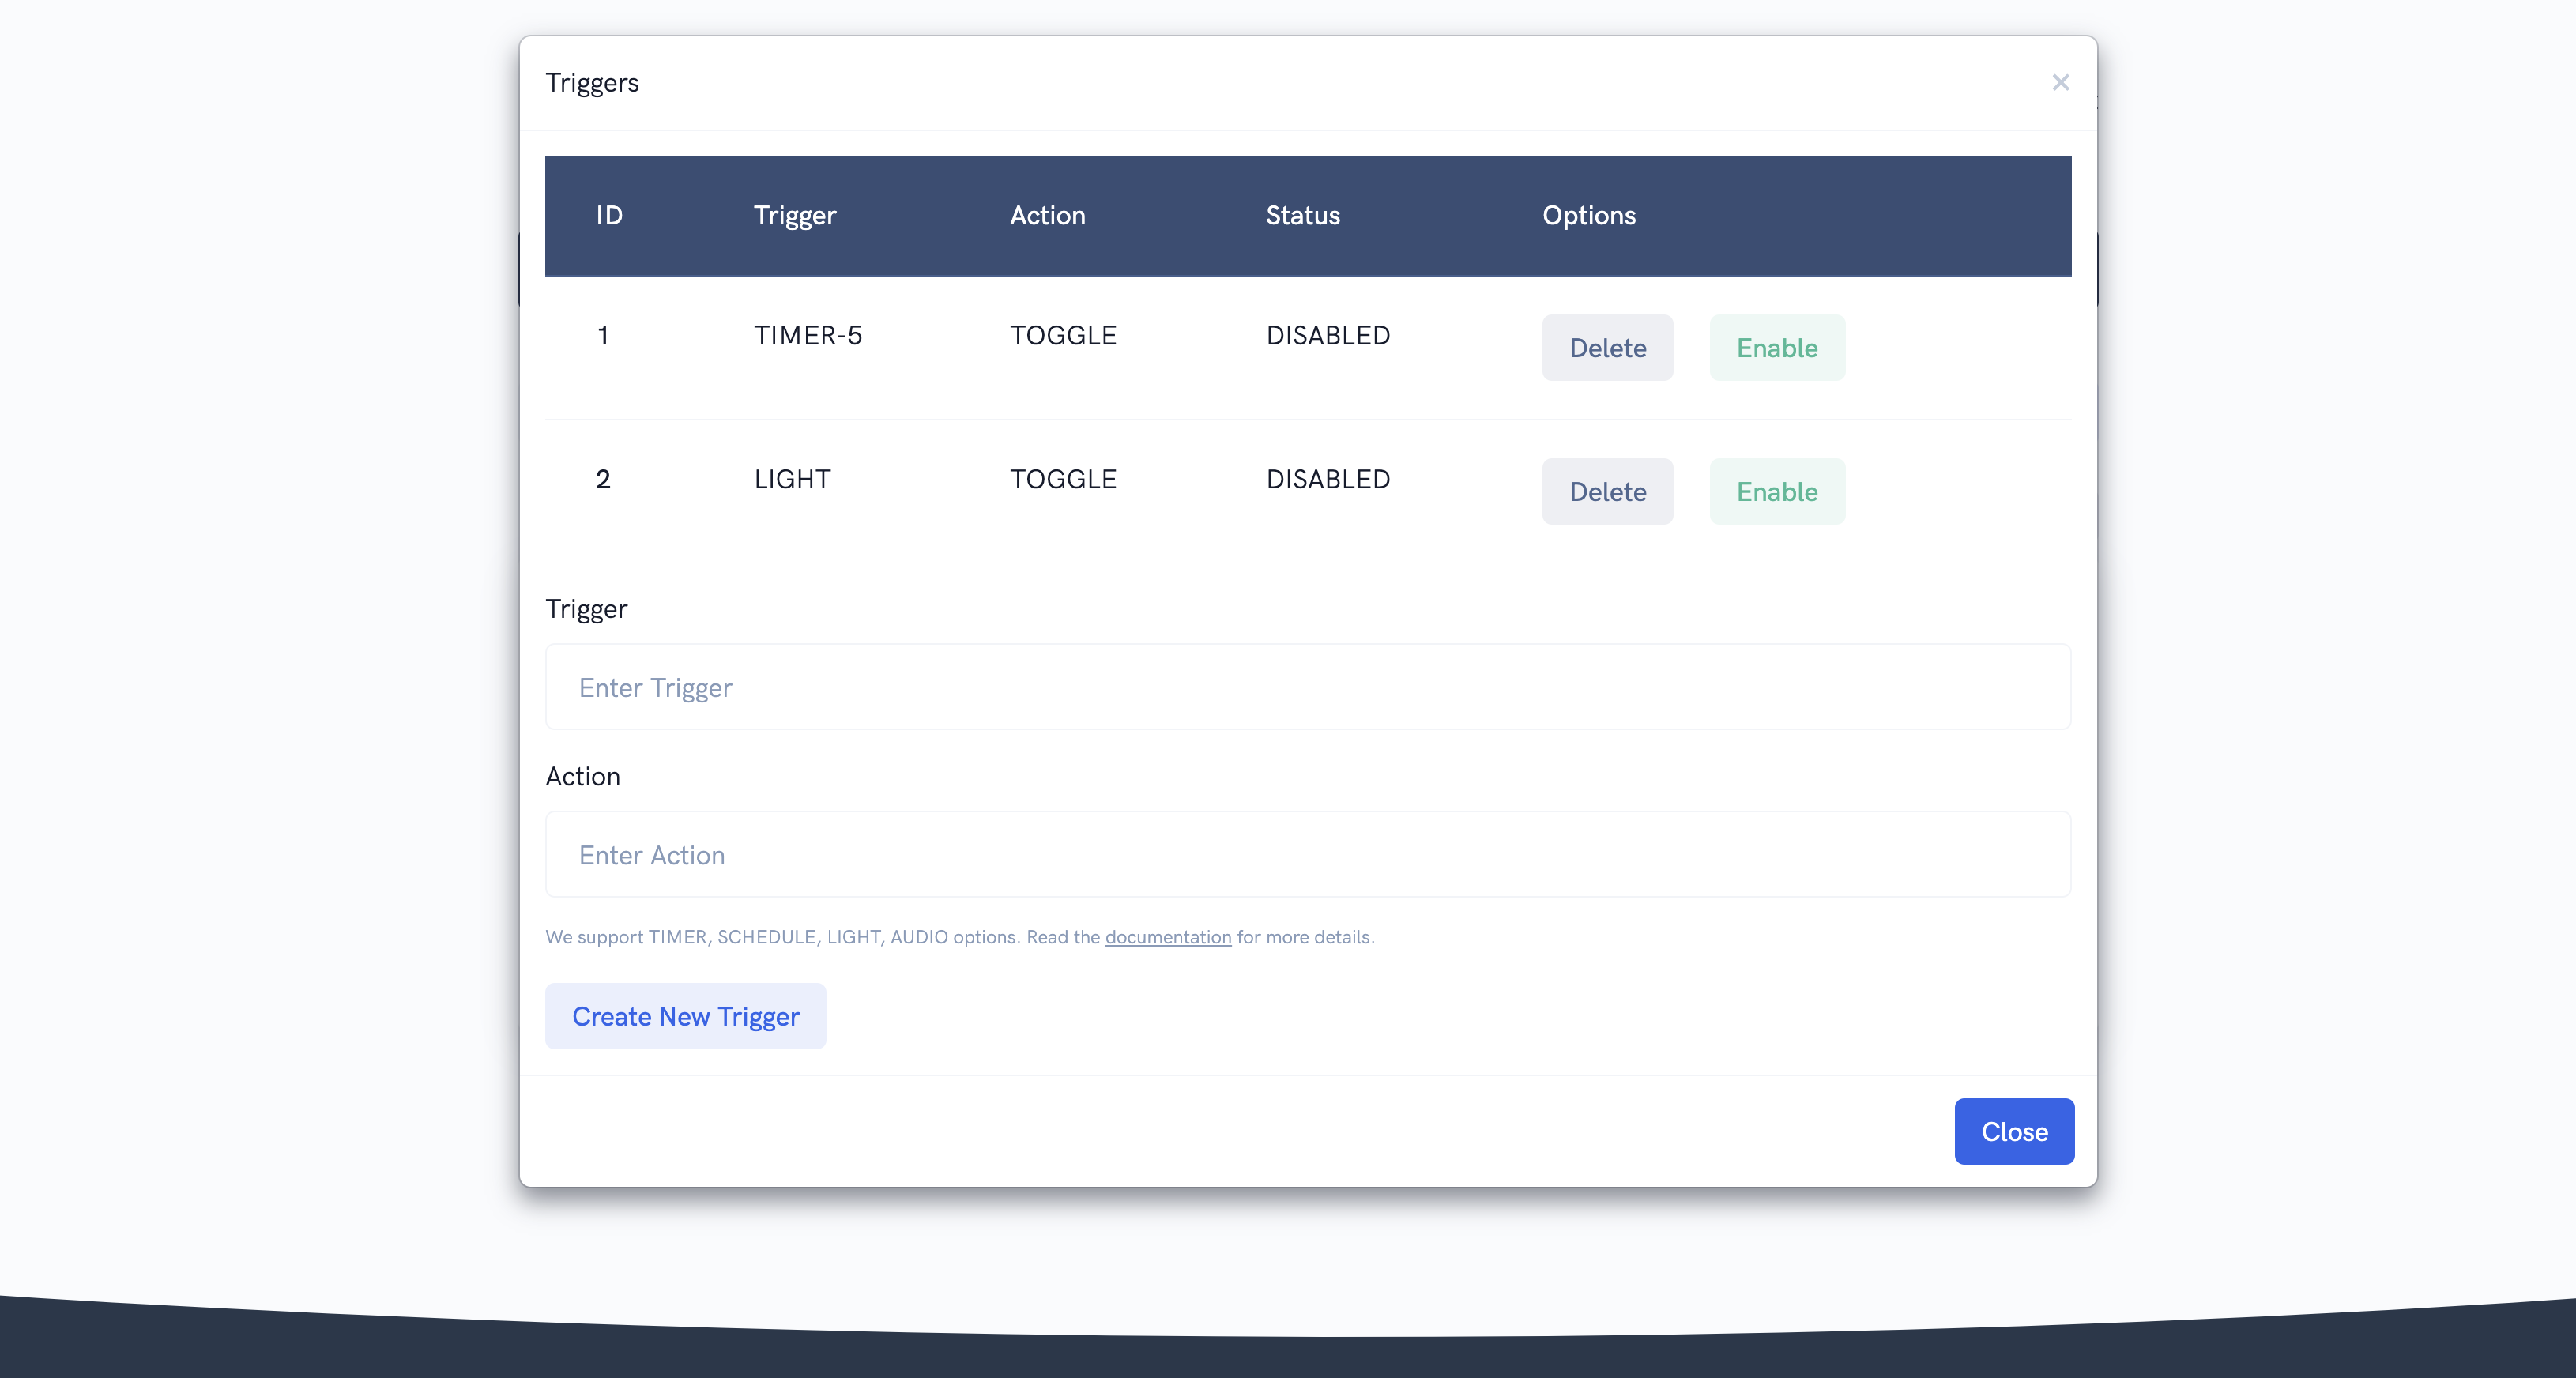
Task: Enable the TIMER-5 trigger
Action: [x=1776, y=348]
